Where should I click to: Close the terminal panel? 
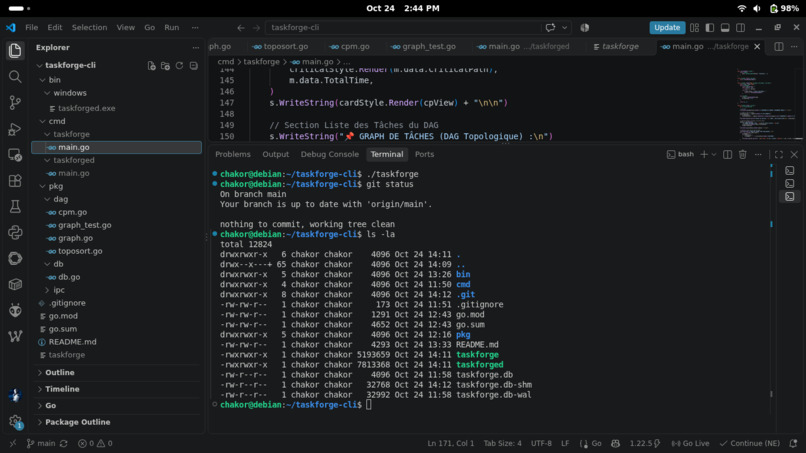pos(794,154)
